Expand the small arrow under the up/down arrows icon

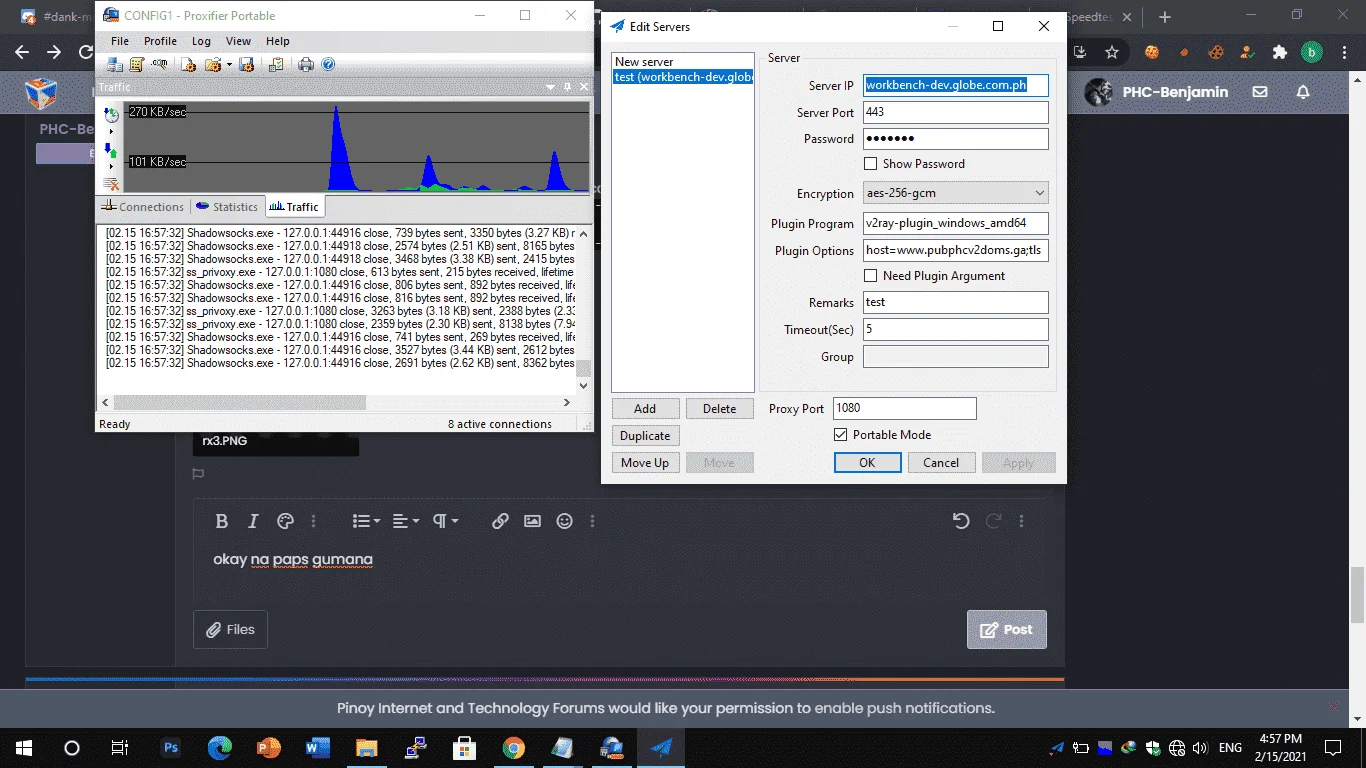click(111, 166)
